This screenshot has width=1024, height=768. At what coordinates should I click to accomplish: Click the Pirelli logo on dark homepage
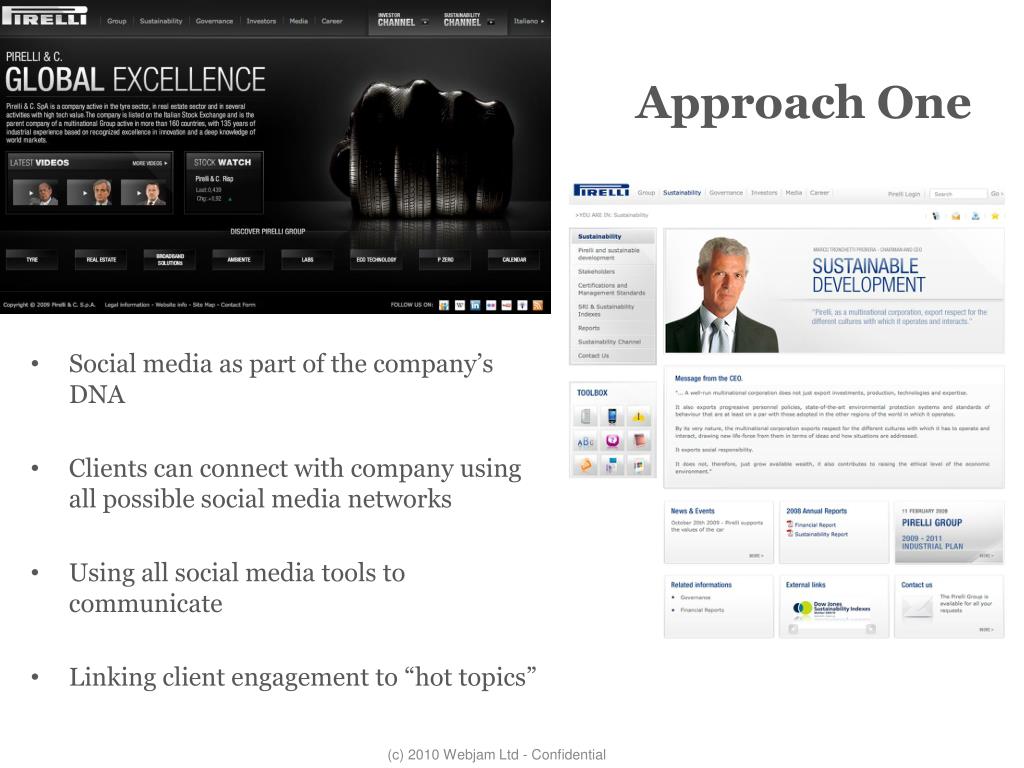click(44, 16)
